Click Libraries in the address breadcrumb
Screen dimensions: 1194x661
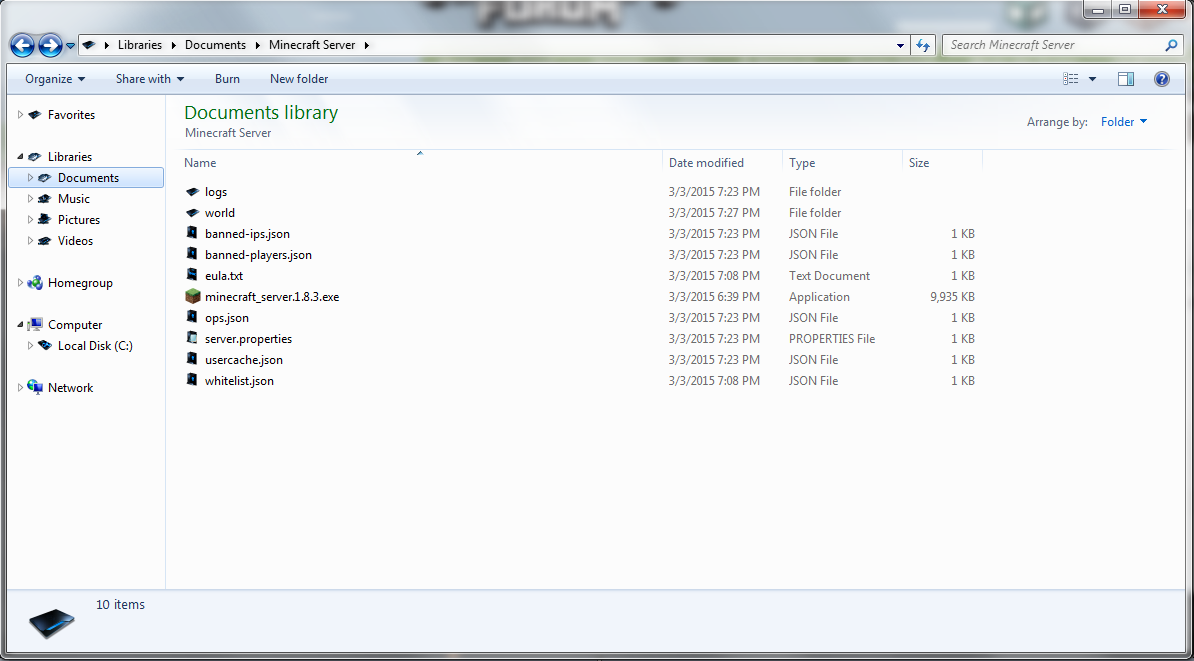click(x=140, y=45)
